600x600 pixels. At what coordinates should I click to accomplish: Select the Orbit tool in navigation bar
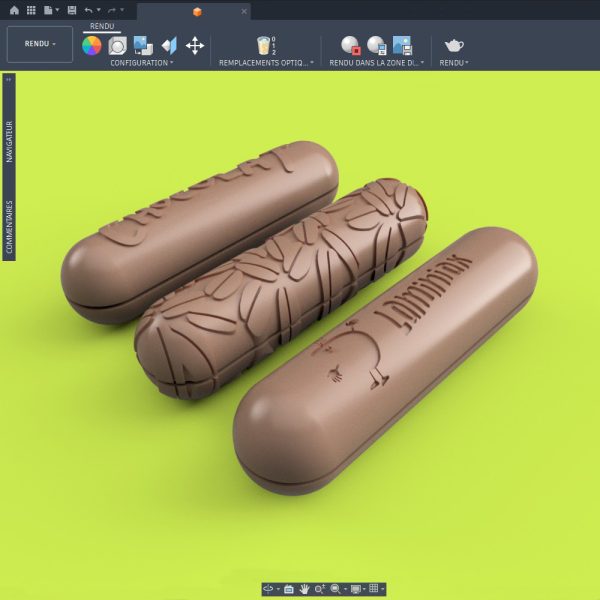[x=268, y=589]
